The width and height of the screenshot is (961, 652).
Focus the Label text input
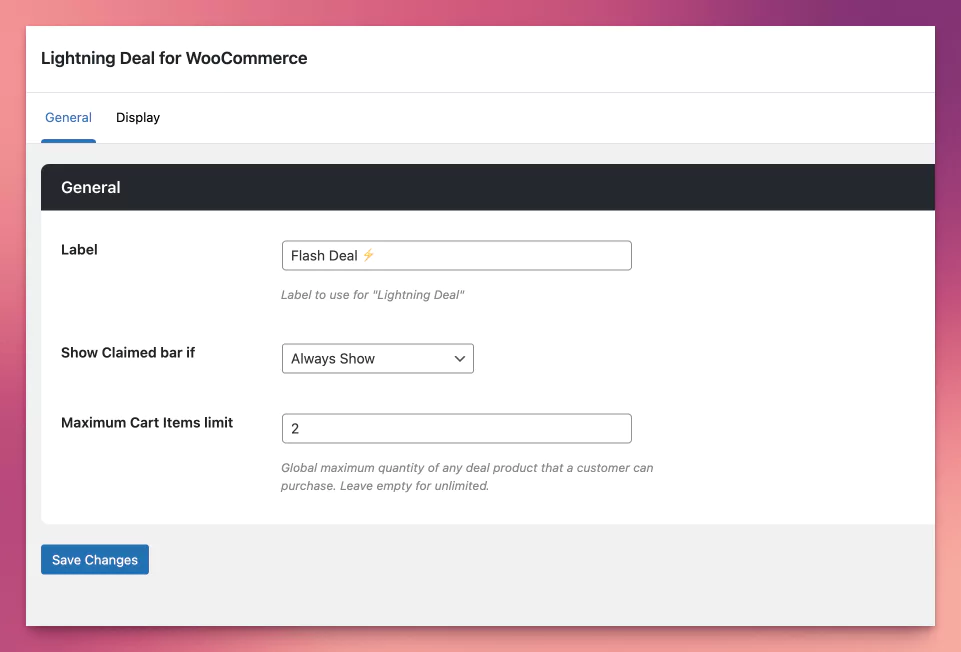tap(500, 255)
